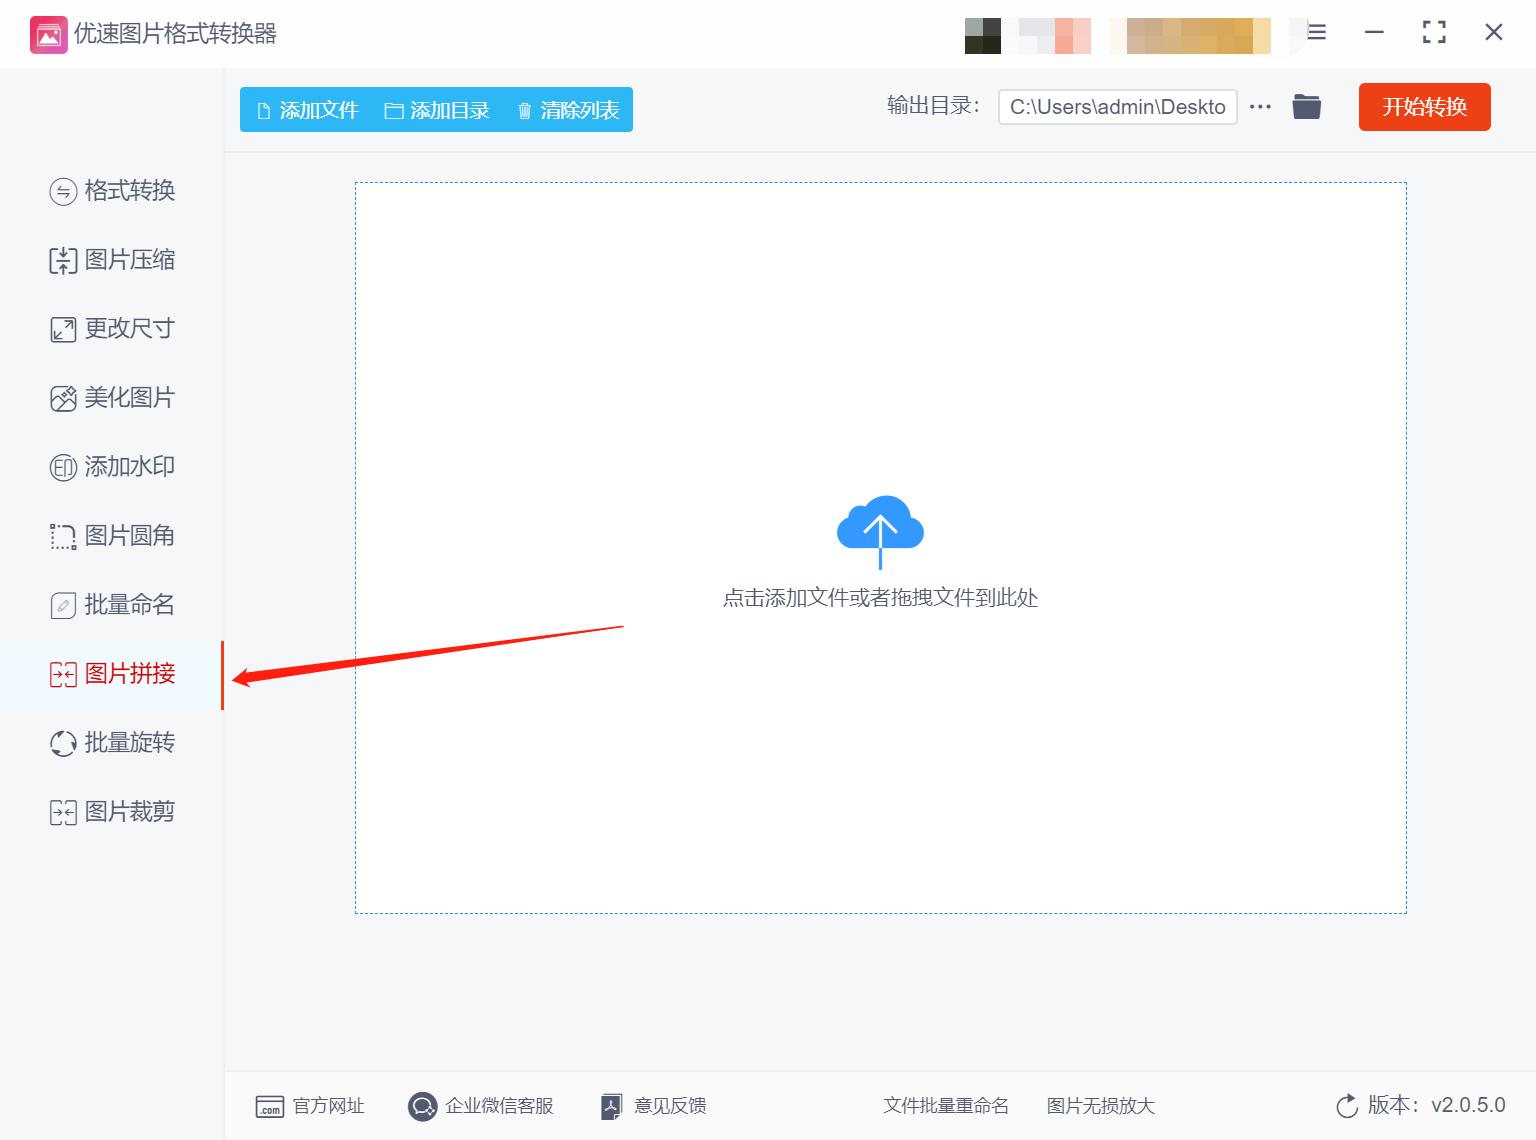Select the 批量旋转 batch rotate tool
The width and height of the screenshot is (1536, 1140).
[113, 743]
